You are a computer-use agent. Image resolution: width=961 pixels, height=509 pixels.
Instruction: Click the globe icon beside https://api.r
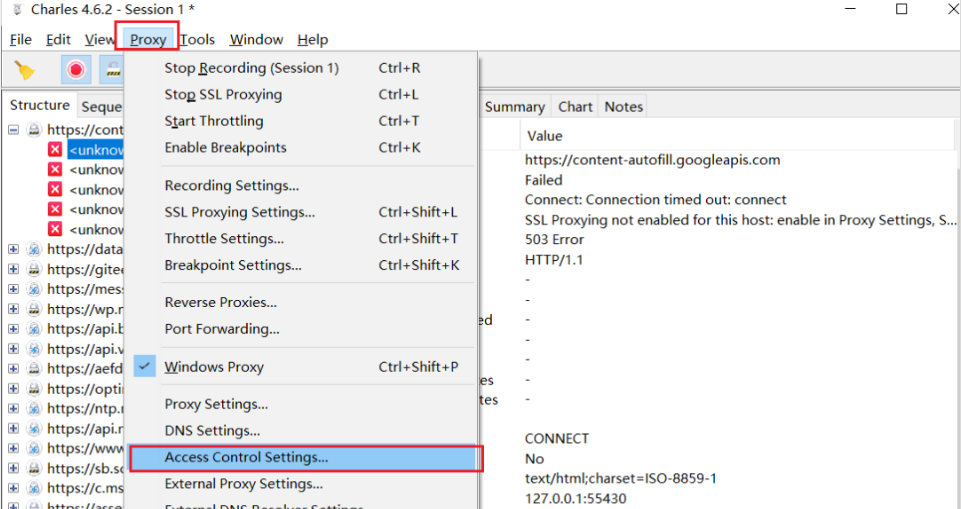pyautogui.click(x=34, y=428)
